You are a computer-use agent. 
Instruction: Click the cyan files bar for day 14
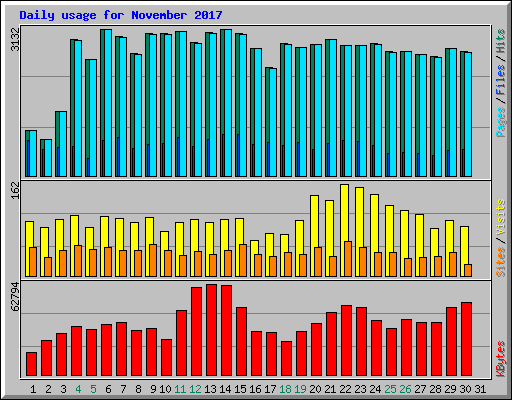(x=228, y=103)
